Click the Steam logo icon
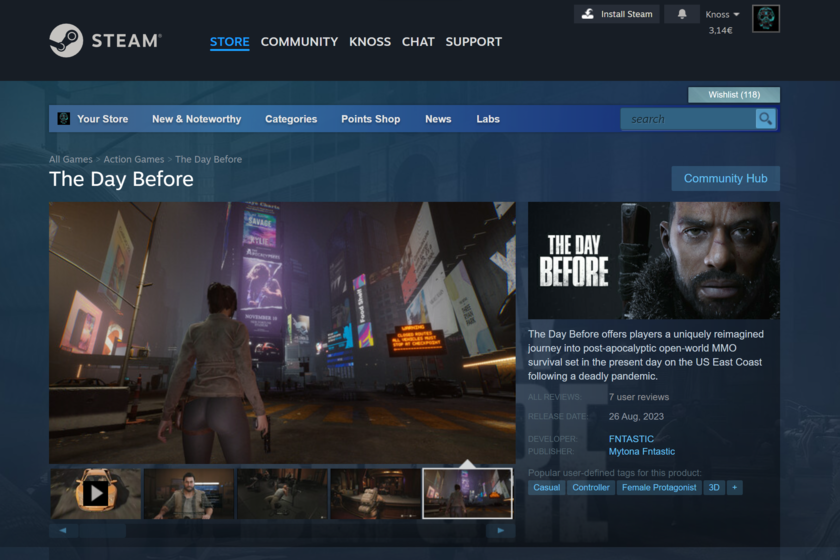This screenshot has width=840, height=560. (x=66, y=41)
